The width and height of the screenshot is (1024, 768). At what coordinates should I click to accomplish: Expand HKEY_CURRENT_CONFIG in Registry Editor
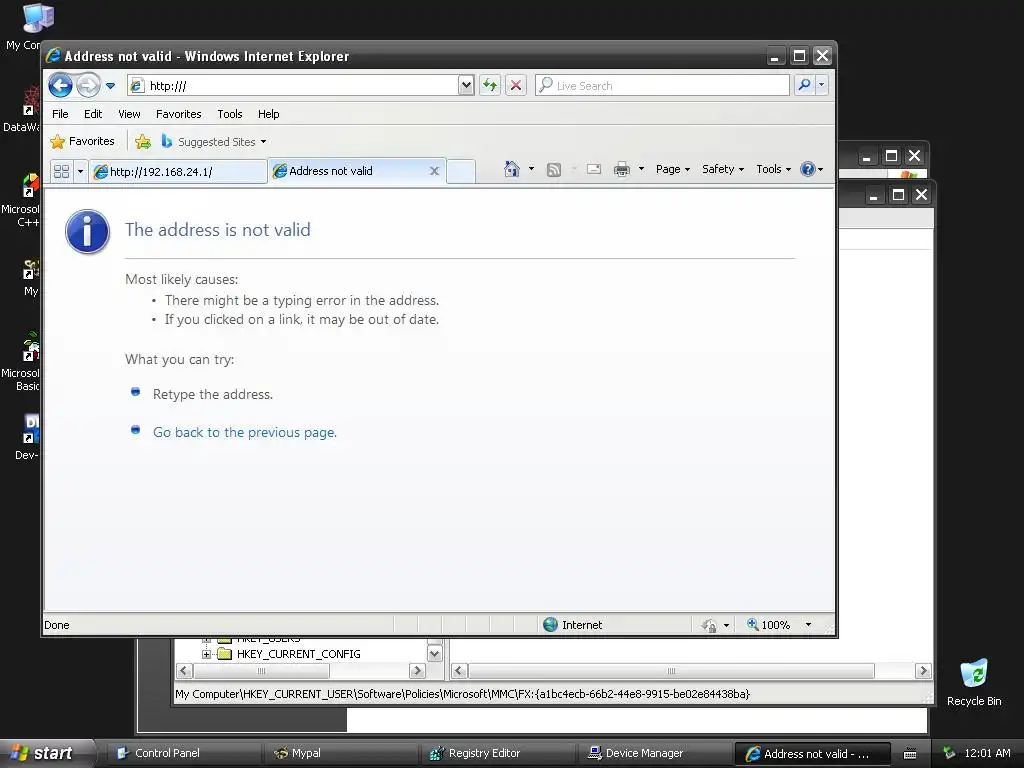pyautogui.click(x=206, y=654)
